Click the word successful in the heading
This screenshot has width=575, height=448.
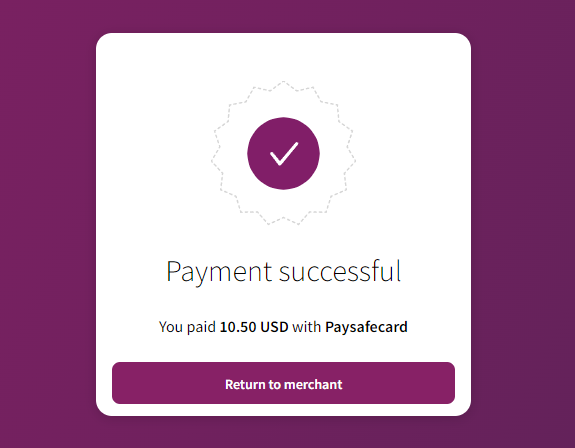(340, 271)
